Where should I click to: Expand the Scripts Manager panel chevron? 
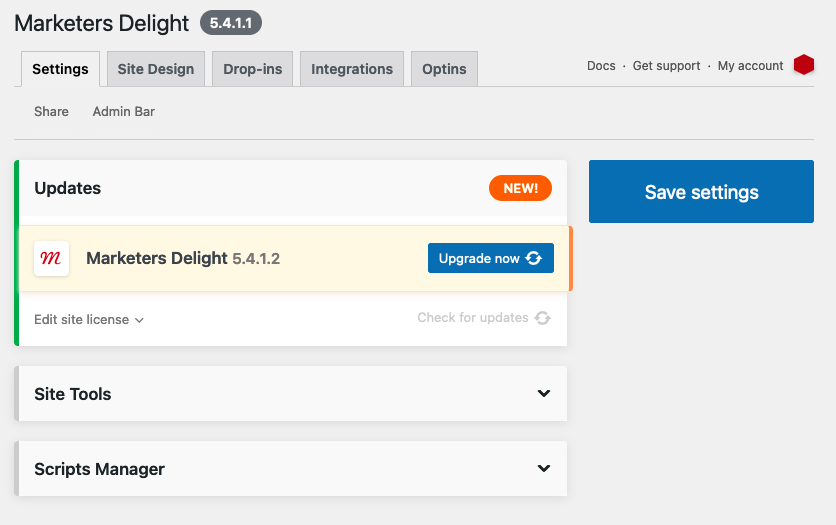pyautogui.click(x=544, y=469)
